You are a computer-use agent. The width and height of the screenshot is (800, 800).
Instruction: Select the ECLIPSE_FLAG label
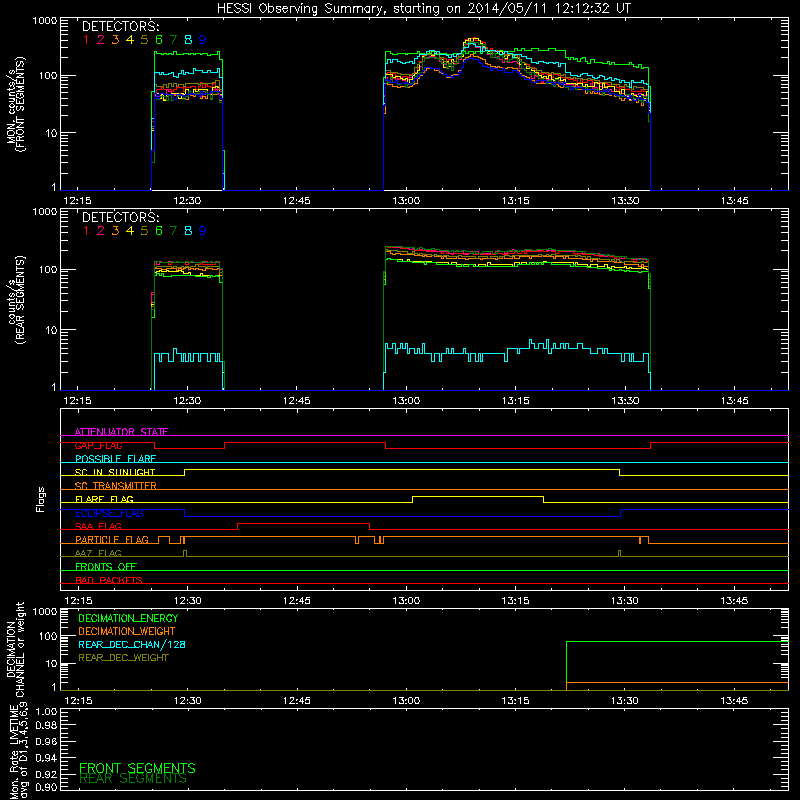109,513
